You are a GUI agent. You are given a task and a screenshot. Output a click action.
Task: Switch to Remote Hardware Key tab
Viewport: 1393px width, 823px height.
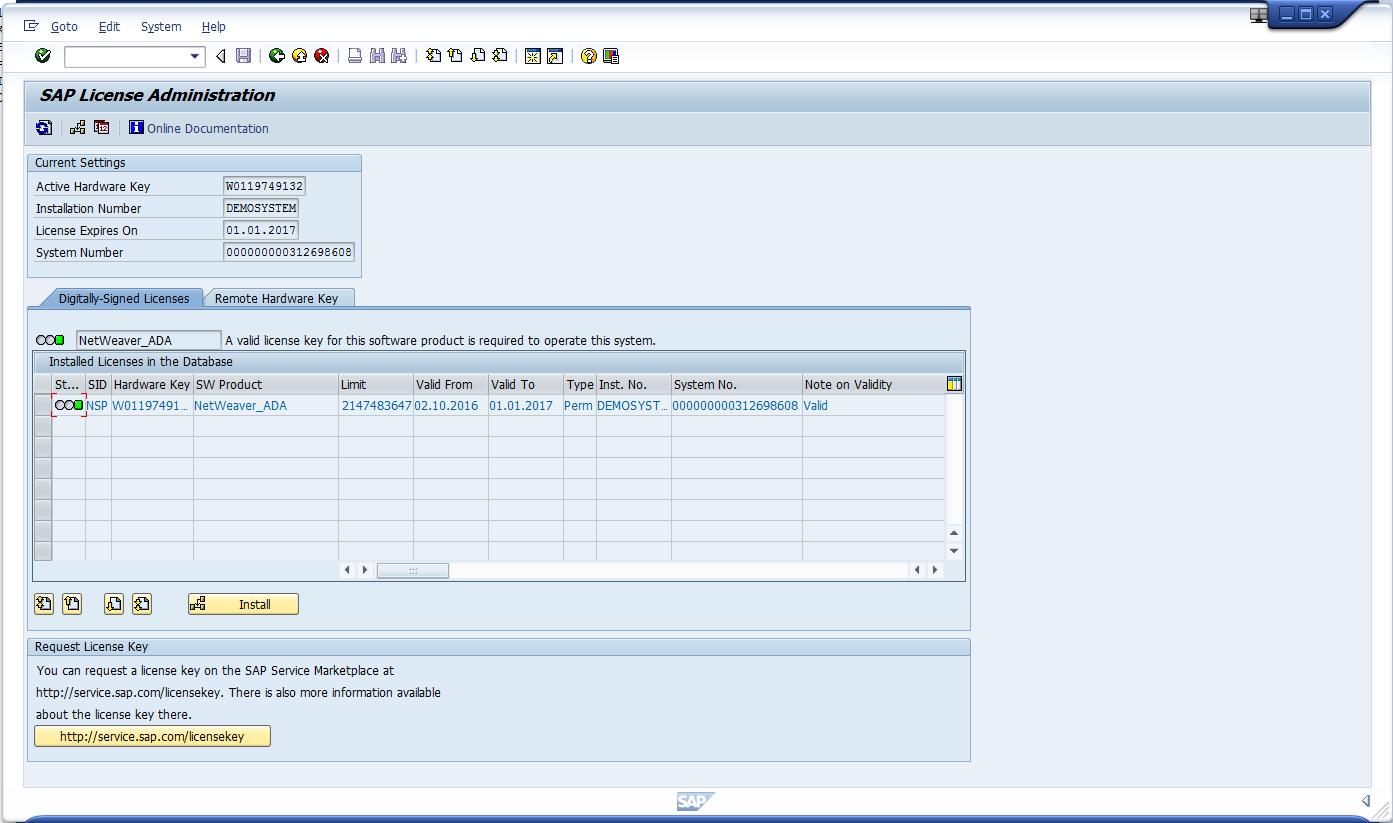tap(277, 298)
